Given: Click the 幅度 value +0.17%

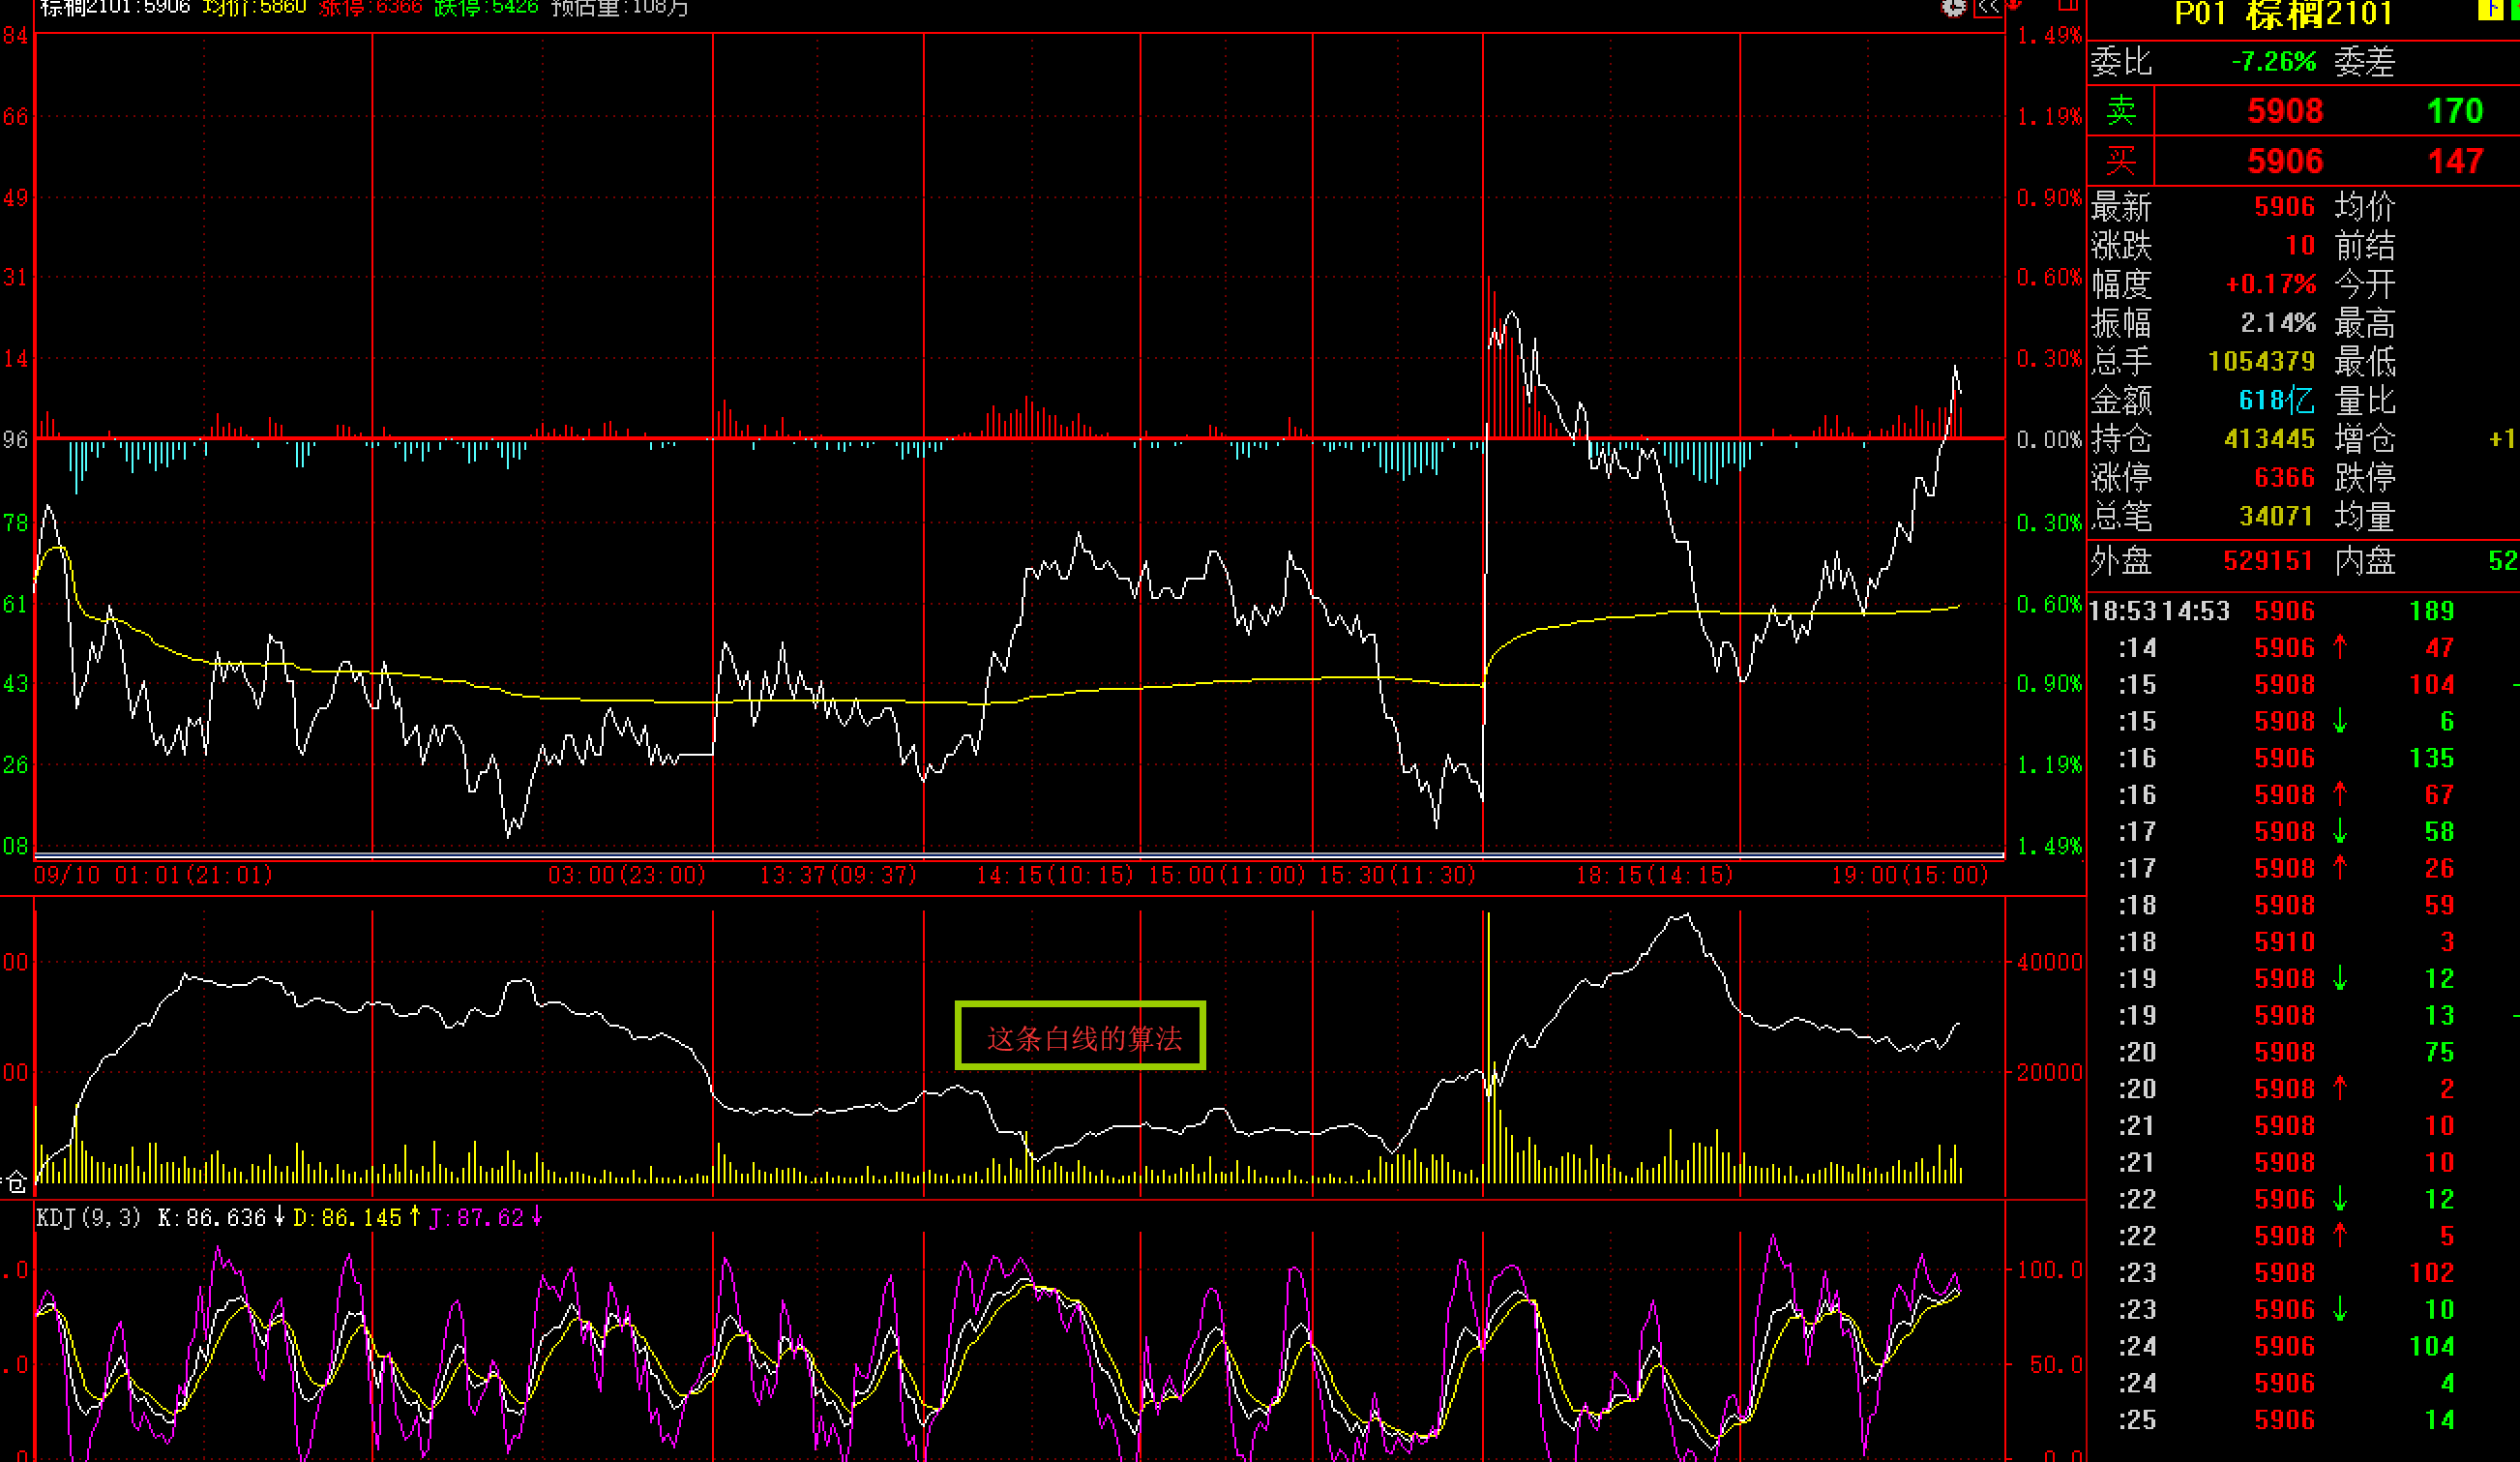Looking at the screenshot, I should point(2270,284).
